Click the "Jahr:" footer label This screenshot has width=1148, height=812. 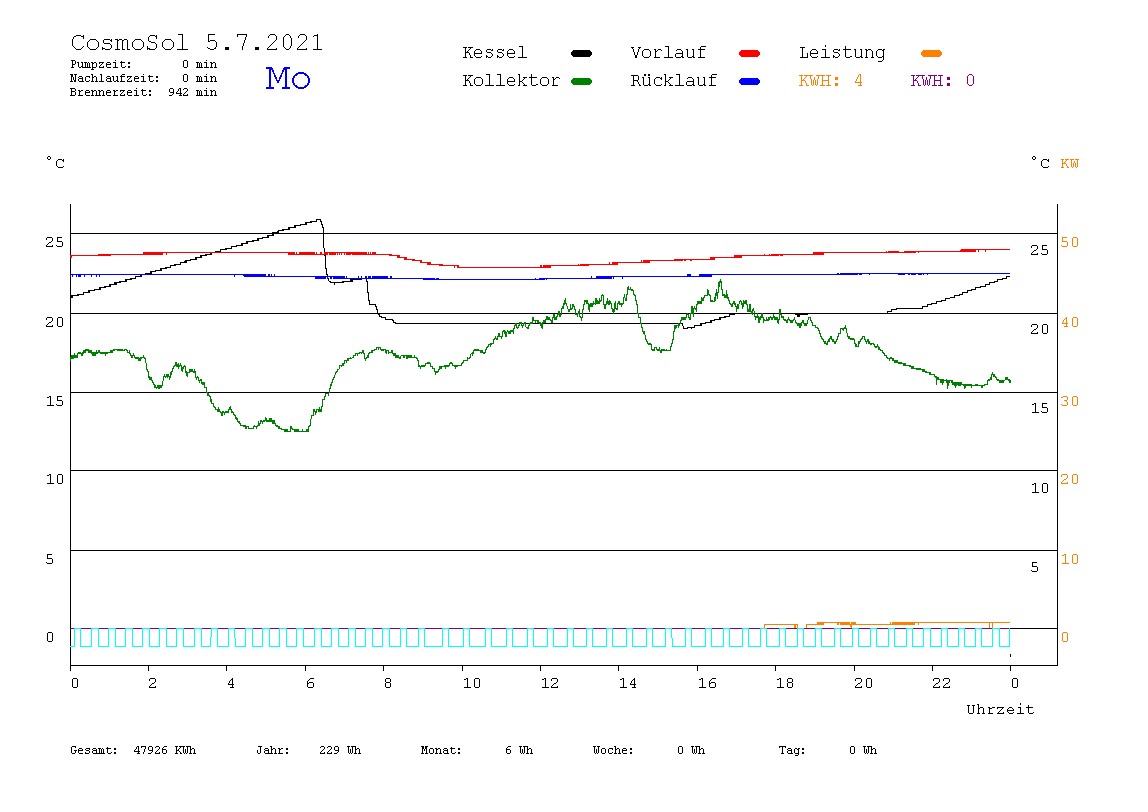coord(272,750)
